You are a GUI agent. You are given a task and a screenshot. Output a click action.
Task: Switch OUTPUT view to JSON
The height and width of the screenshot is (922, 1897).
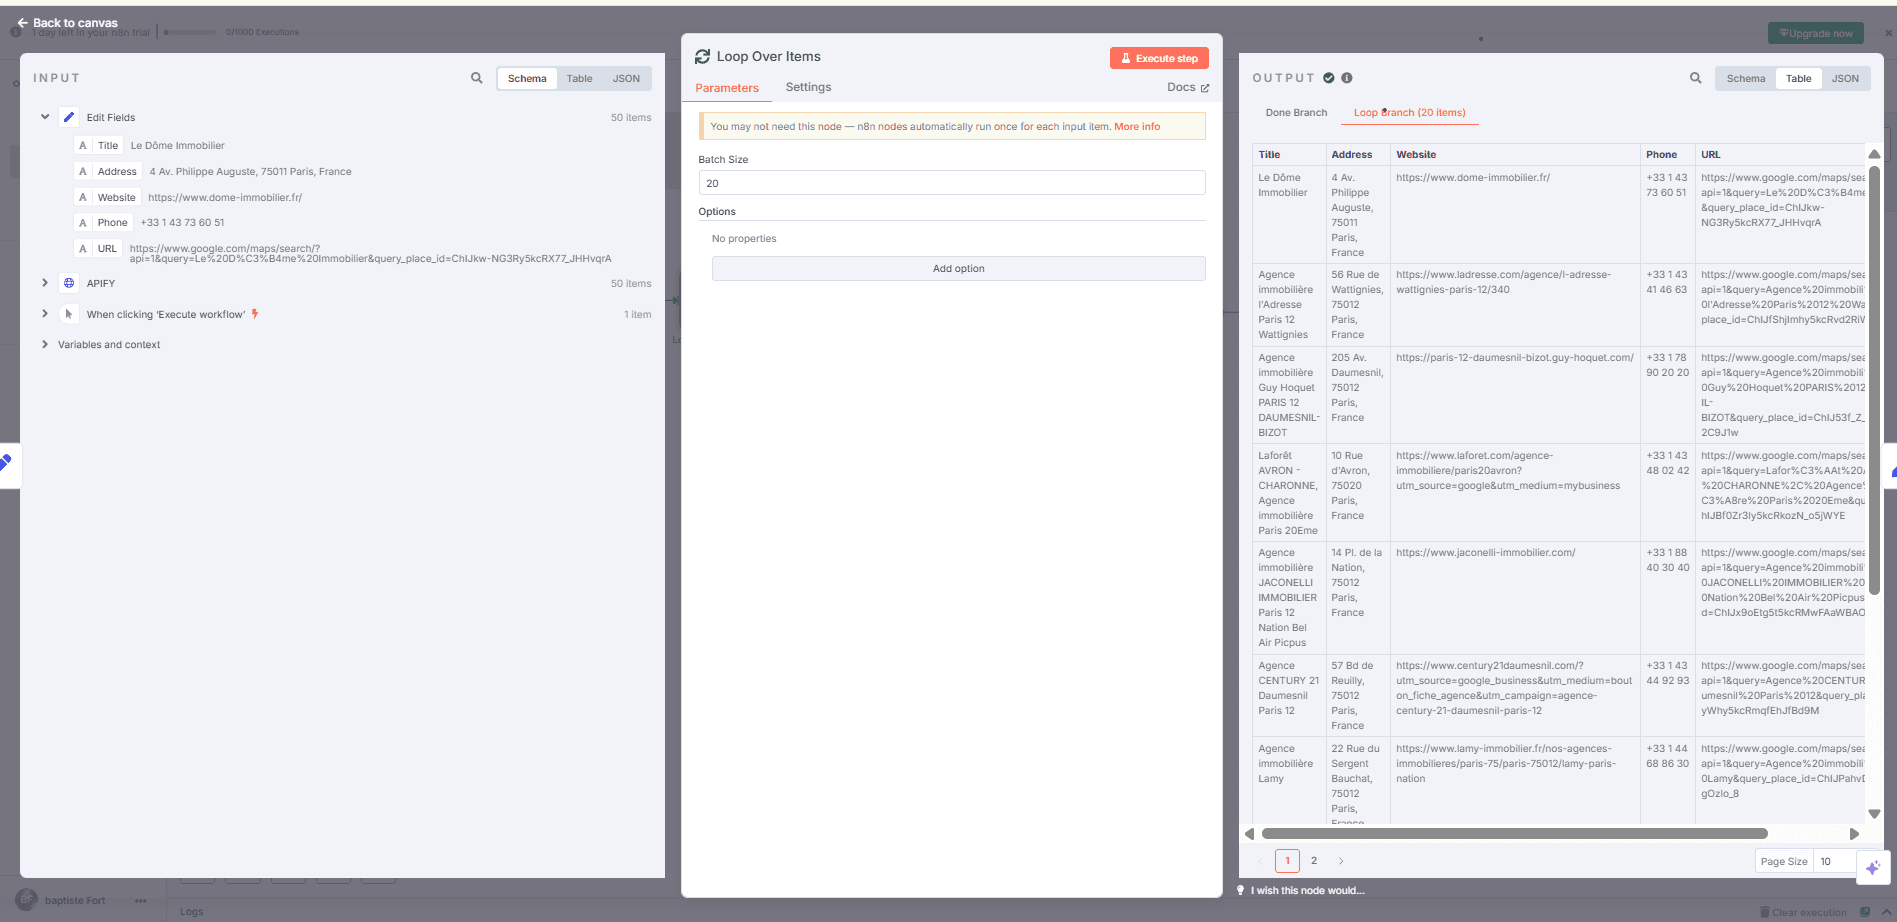click(1846, 78)
